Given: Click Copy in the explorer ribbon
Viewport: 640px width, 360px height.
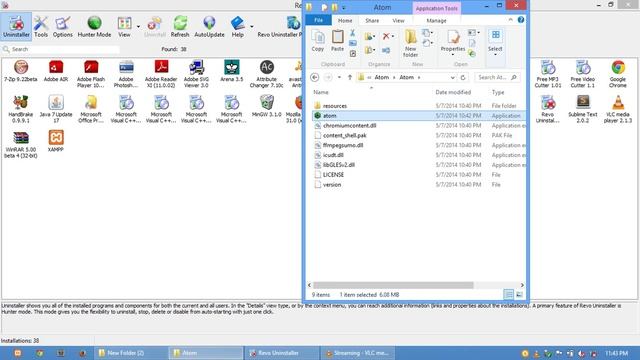Looking at the screenshot, I should coord(318,41).
